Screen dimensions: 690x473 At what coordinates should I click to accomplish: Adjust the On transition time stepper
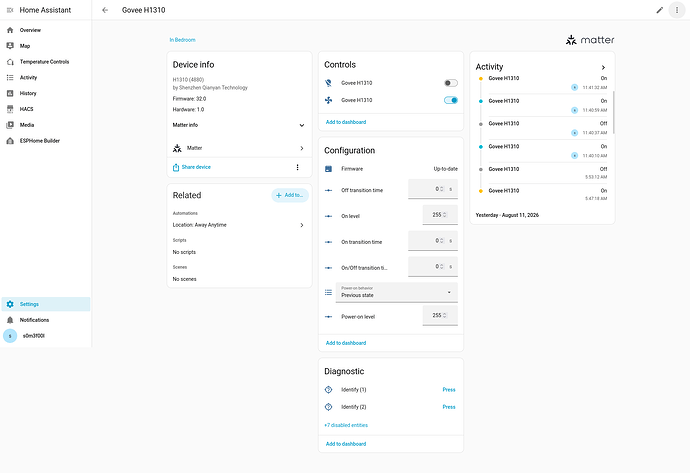click(441, 241)
